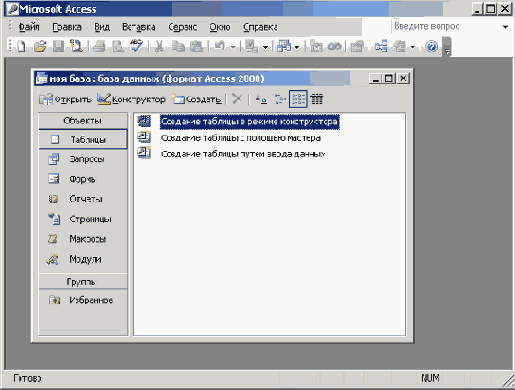
Task: Open the Вид menu
Action: [x=102, y=27]
